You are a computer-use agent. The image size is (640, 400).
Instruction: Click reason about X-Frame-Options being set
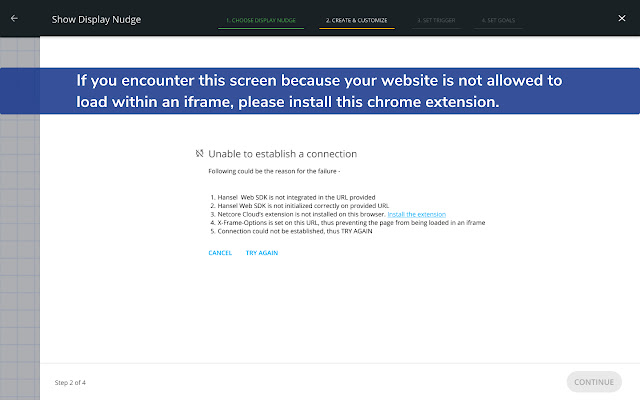click(x=351, y=223)
